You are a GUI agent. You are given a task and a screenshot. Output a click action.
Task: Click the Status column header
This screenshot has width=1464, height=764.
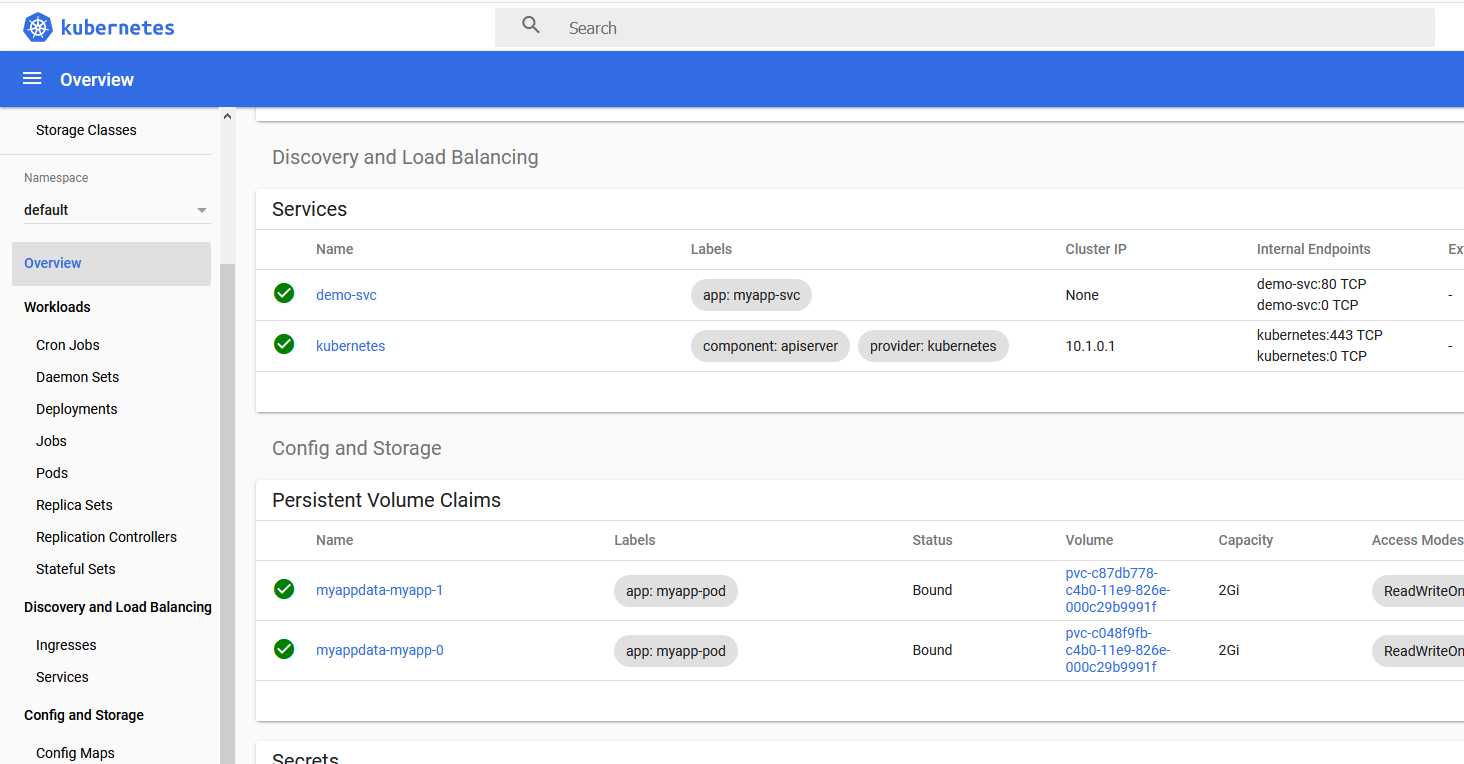point(932,540)
